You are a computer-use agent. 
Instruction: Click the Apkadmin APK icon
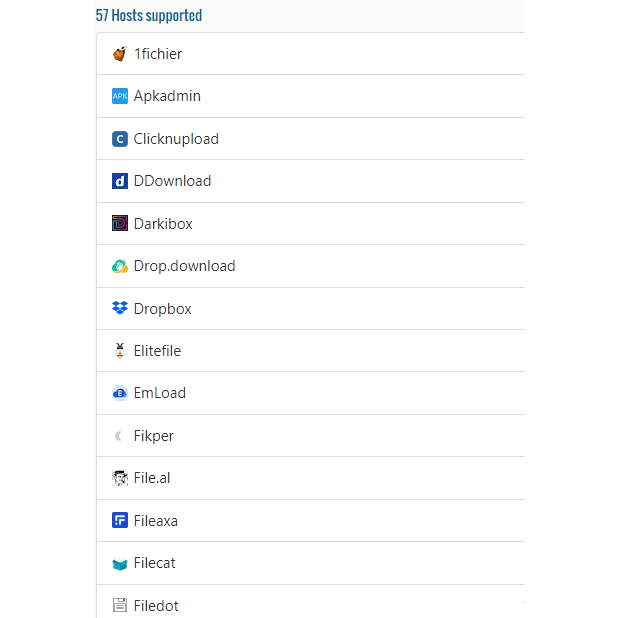[120, 96]
